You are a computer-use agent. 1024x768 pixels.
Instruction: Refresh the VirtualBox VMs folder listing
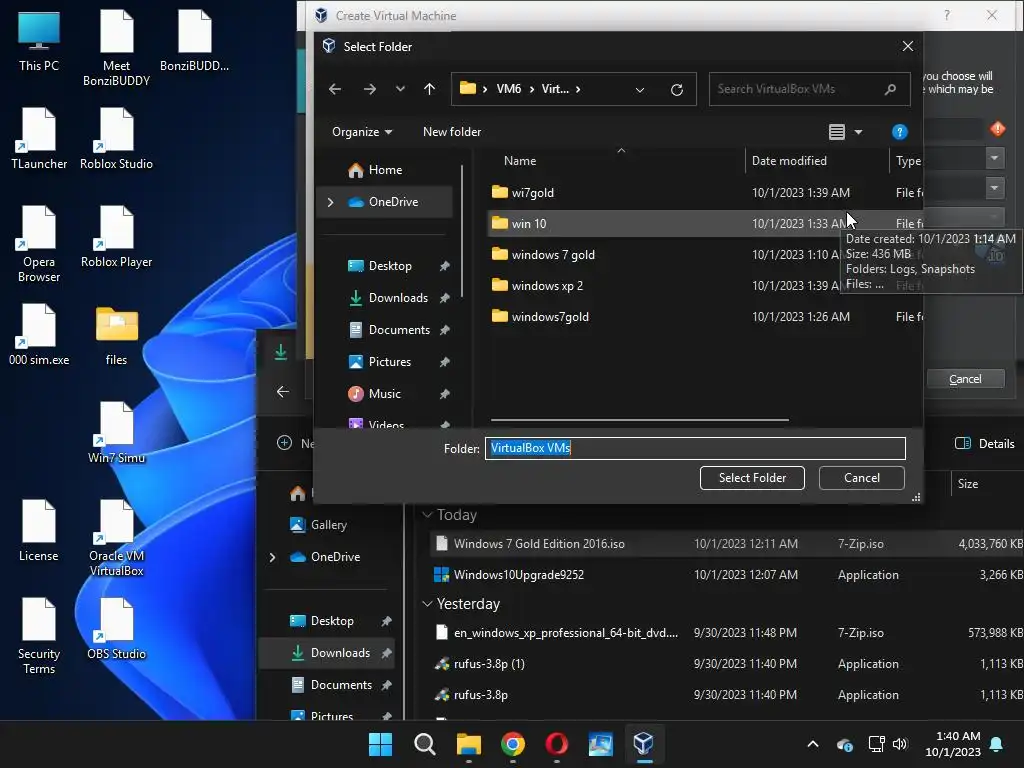point(677,89)
